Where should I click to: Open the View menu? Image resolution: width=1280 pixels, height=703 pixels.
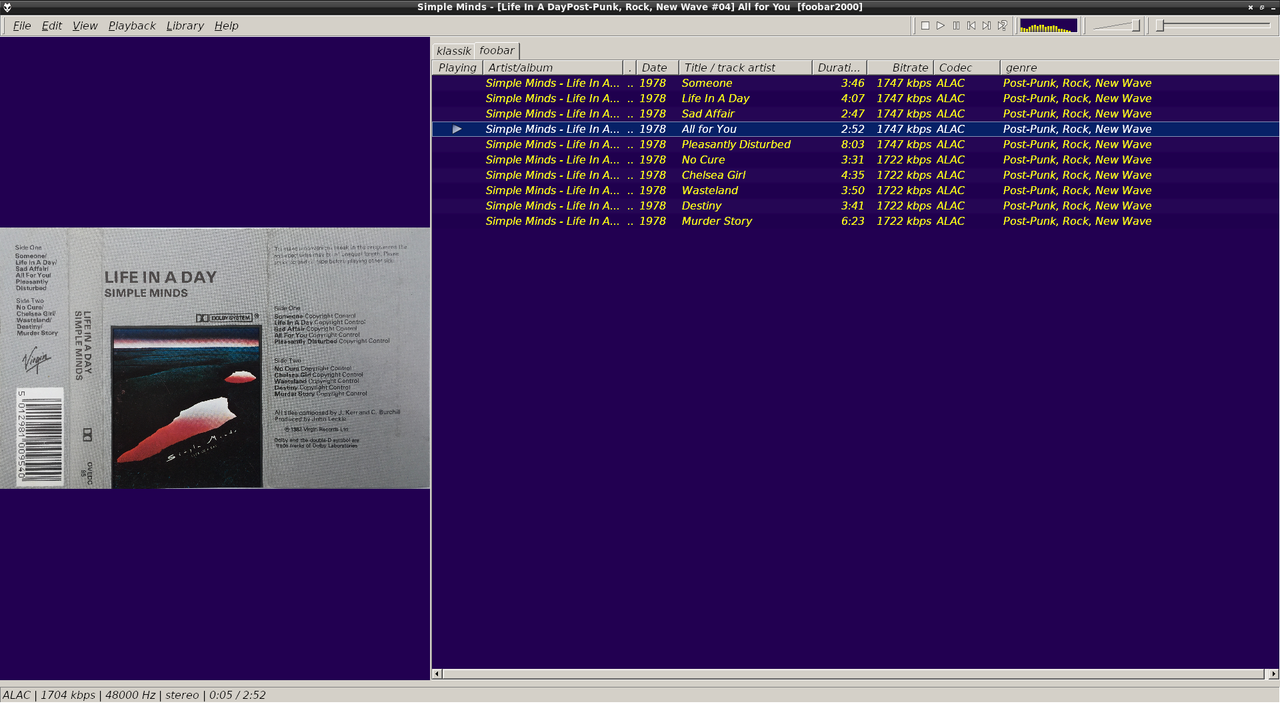[x=85, y=25]
